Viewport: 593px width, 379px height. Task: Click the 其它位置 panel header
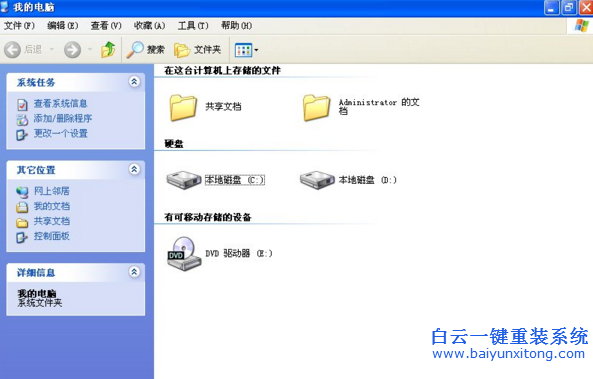pyautogui.click(x=76, y=169)
